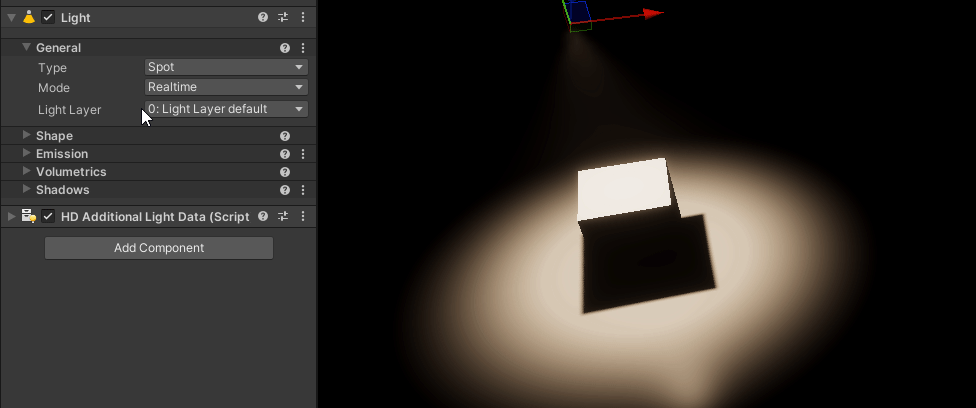Expand HD Additional Light Data component
976x408 pixels.
(x=11, y=216)
